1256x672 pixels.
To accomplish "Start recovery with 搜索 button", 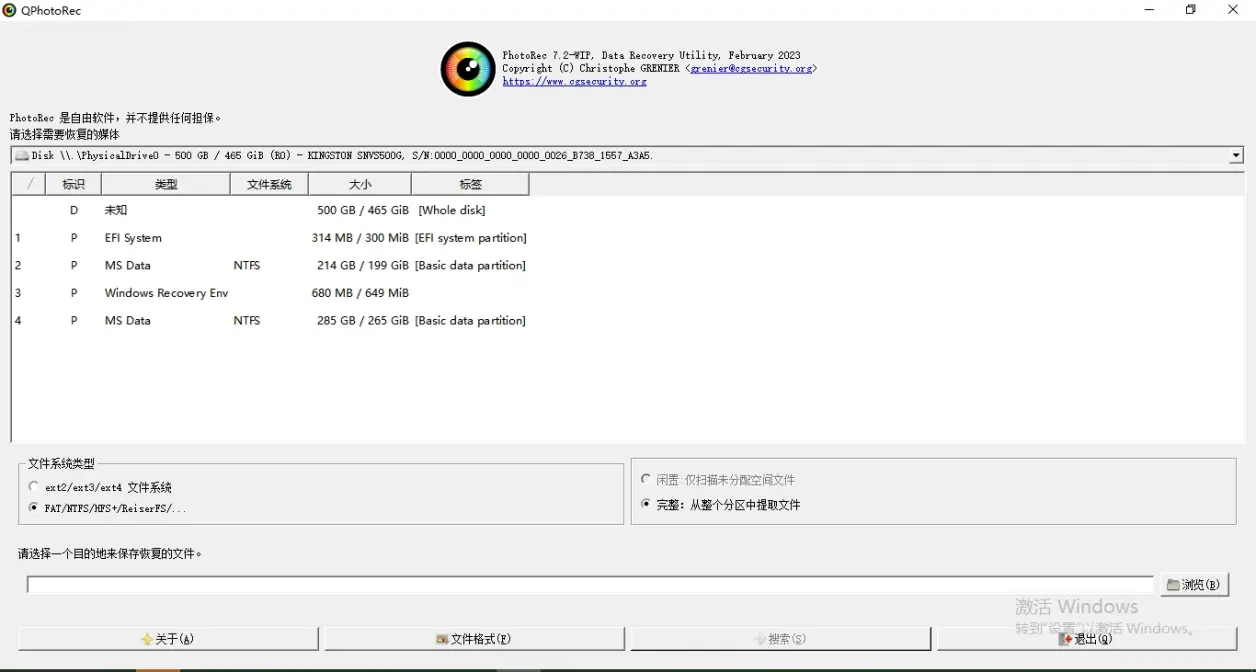I will pos(780,639).
